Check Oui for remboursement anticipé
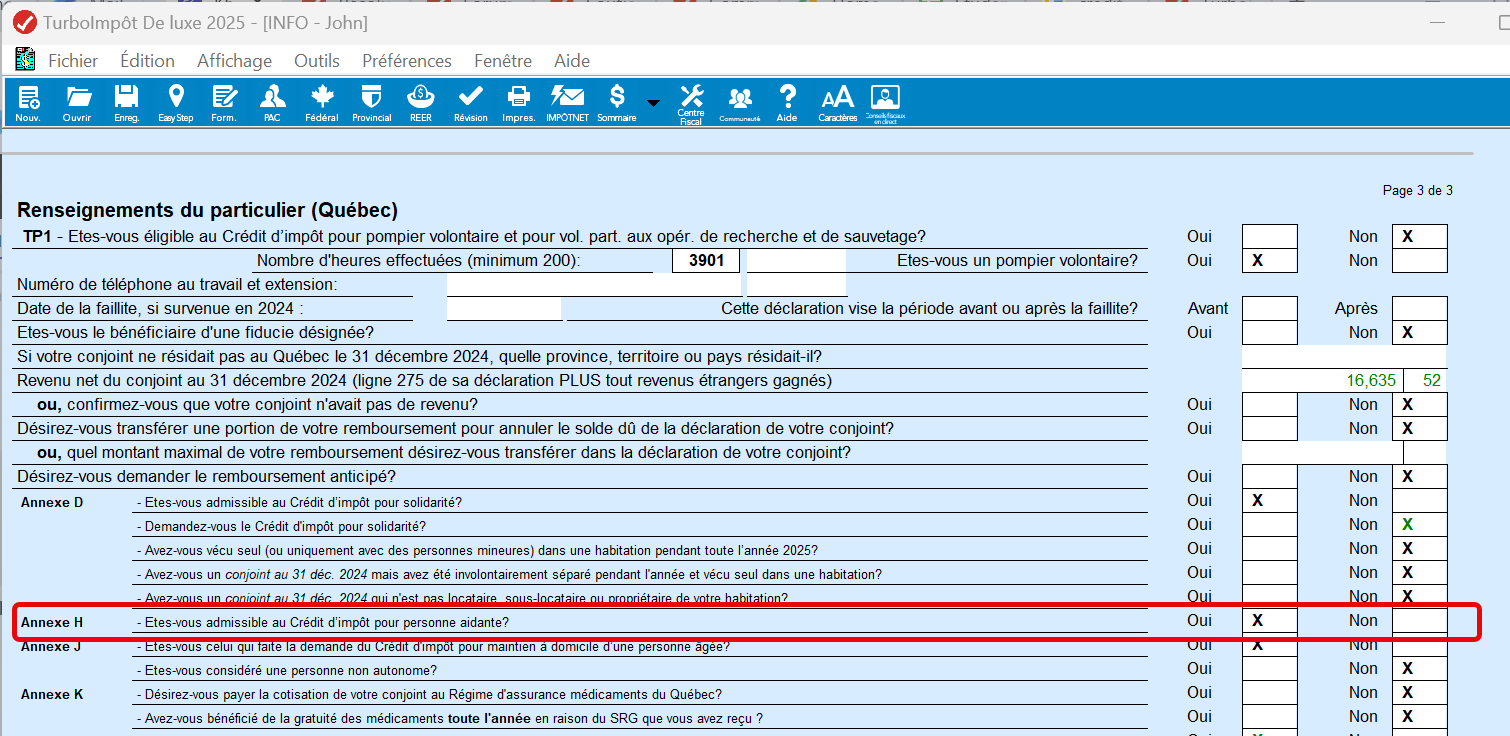Viewport: 1510px width, 736px height. pos(1269,477)
